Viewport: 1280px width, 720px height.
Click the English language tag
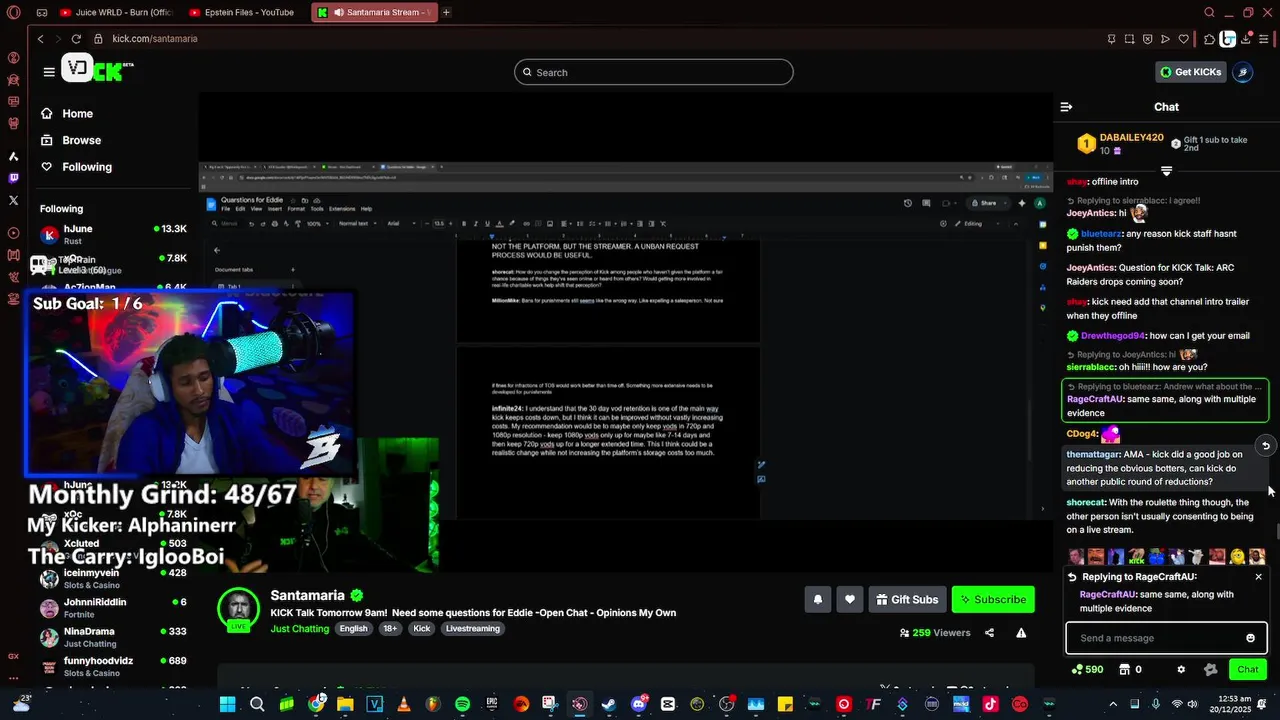[353, 629]
